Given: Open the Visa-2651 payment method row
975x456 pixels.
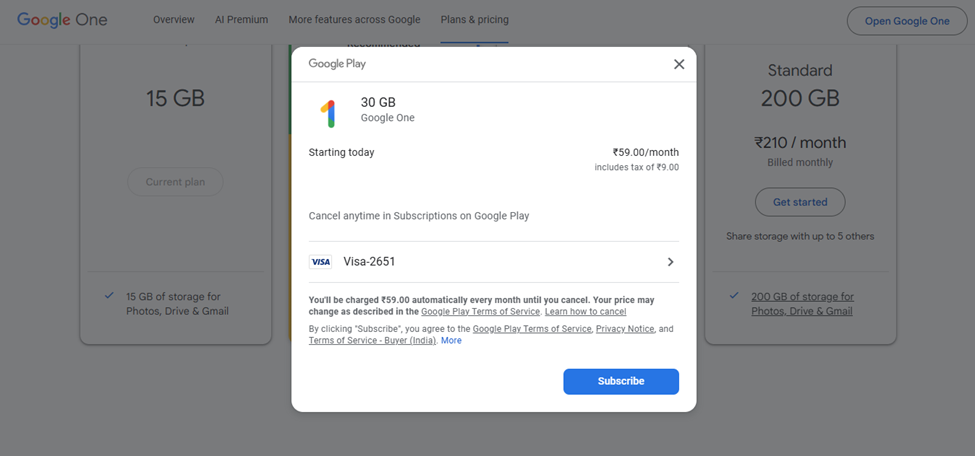Looking at the screenshot, I should pos(494,262).
